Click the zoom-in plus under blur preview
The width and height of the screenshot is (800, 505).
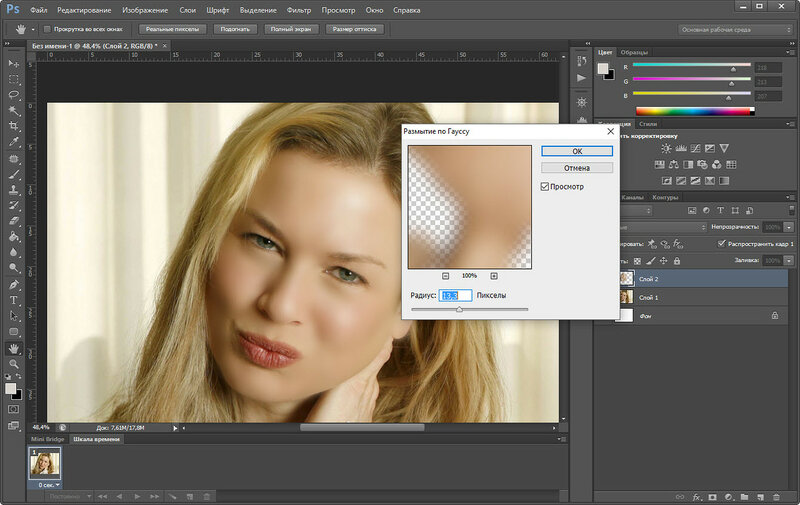[494, 275]
